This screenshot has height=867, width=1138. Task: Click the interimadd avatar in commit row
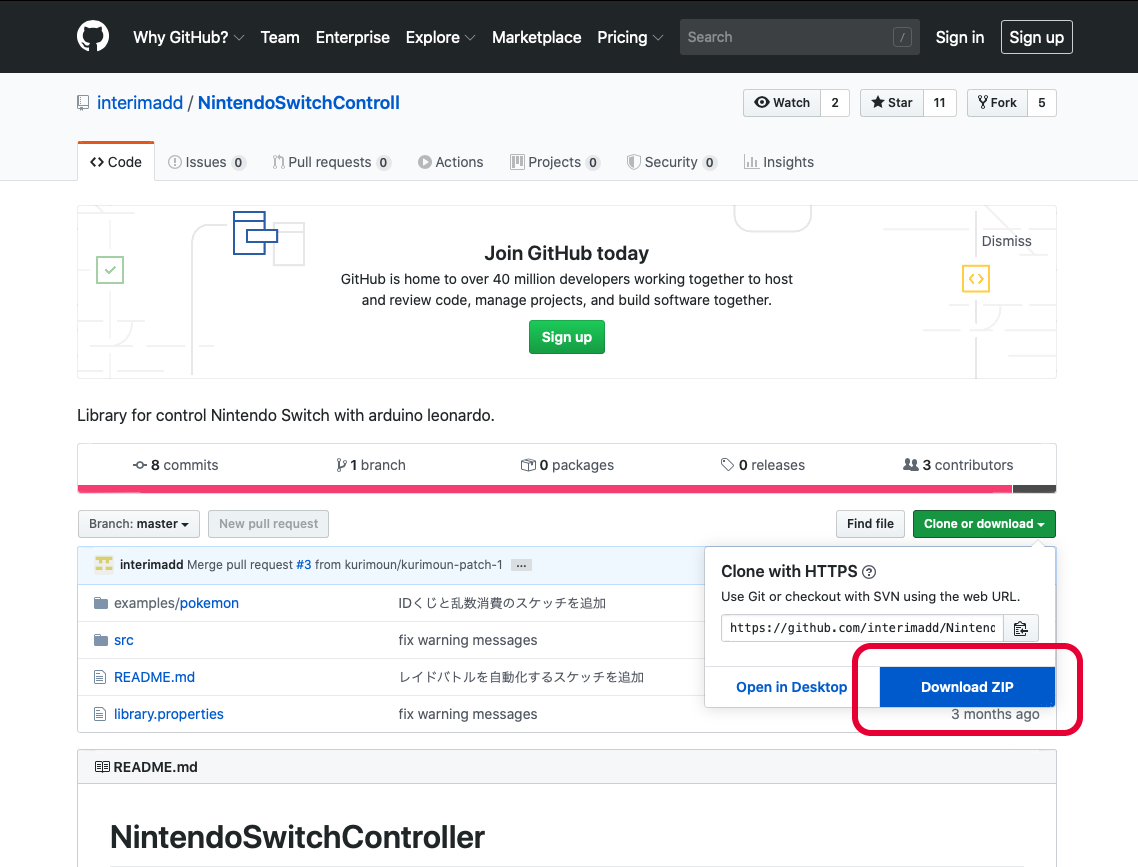pyautogui.click(x=104, y=564)
